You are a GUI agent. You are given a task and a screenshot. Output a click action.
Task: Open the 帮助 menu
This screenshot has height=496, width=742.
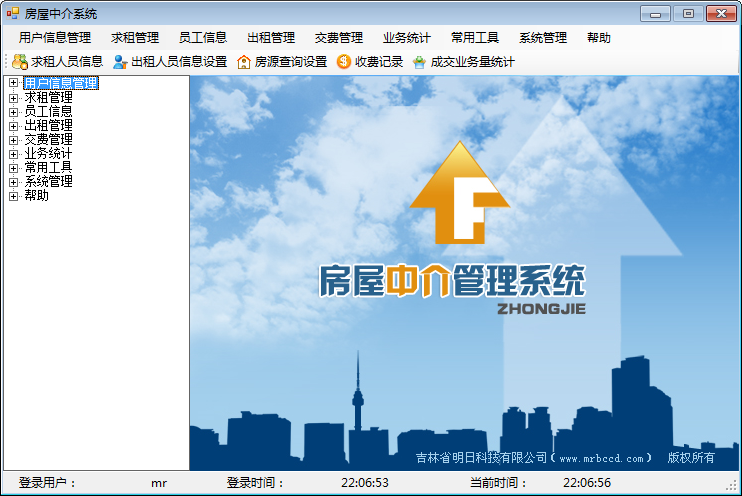pos(599,38)
